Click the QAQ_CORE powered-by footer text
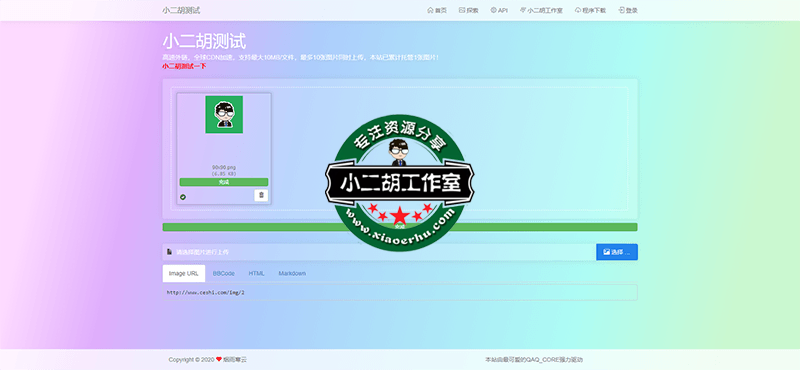800x370 pixels. point(534,360)
